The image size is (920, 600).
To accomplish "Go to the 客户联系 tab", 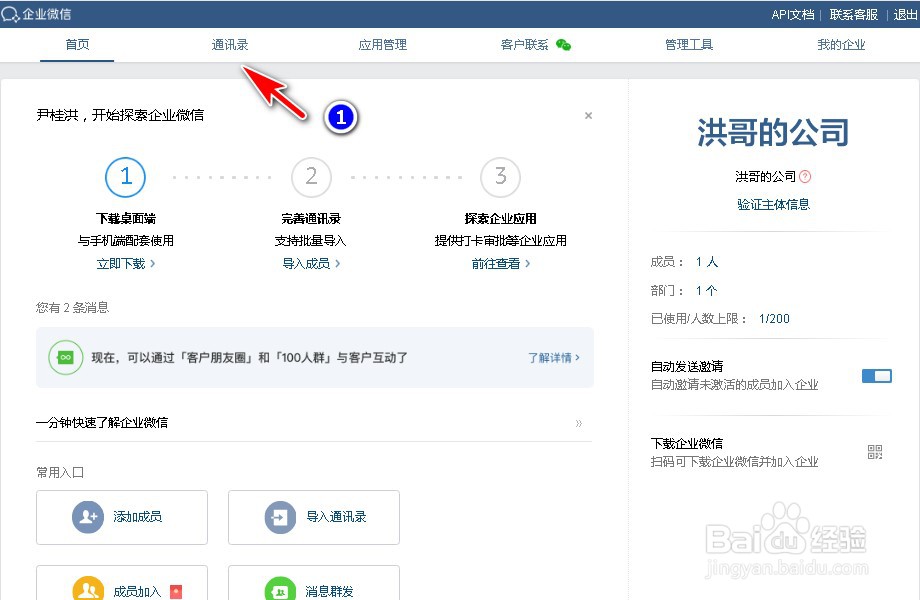I will 525,45.
